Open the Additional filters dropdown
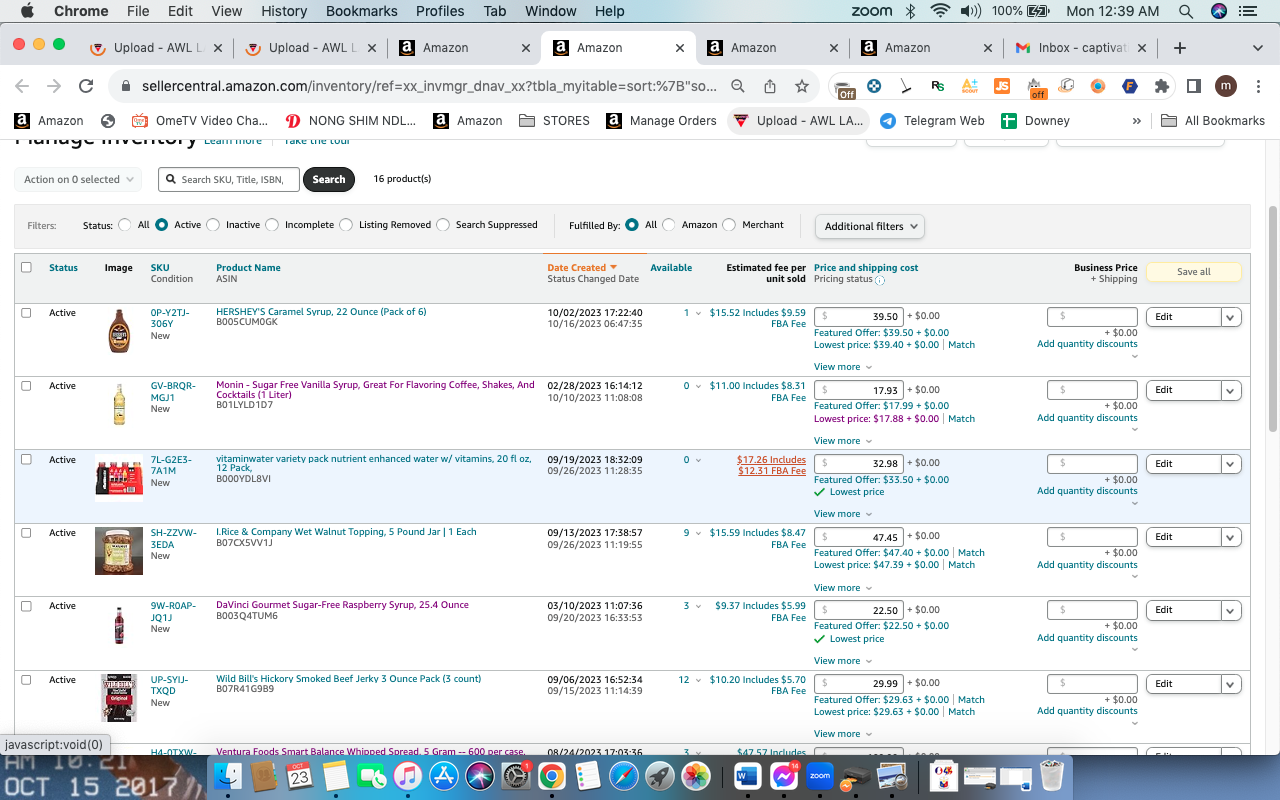 (870, 226)
